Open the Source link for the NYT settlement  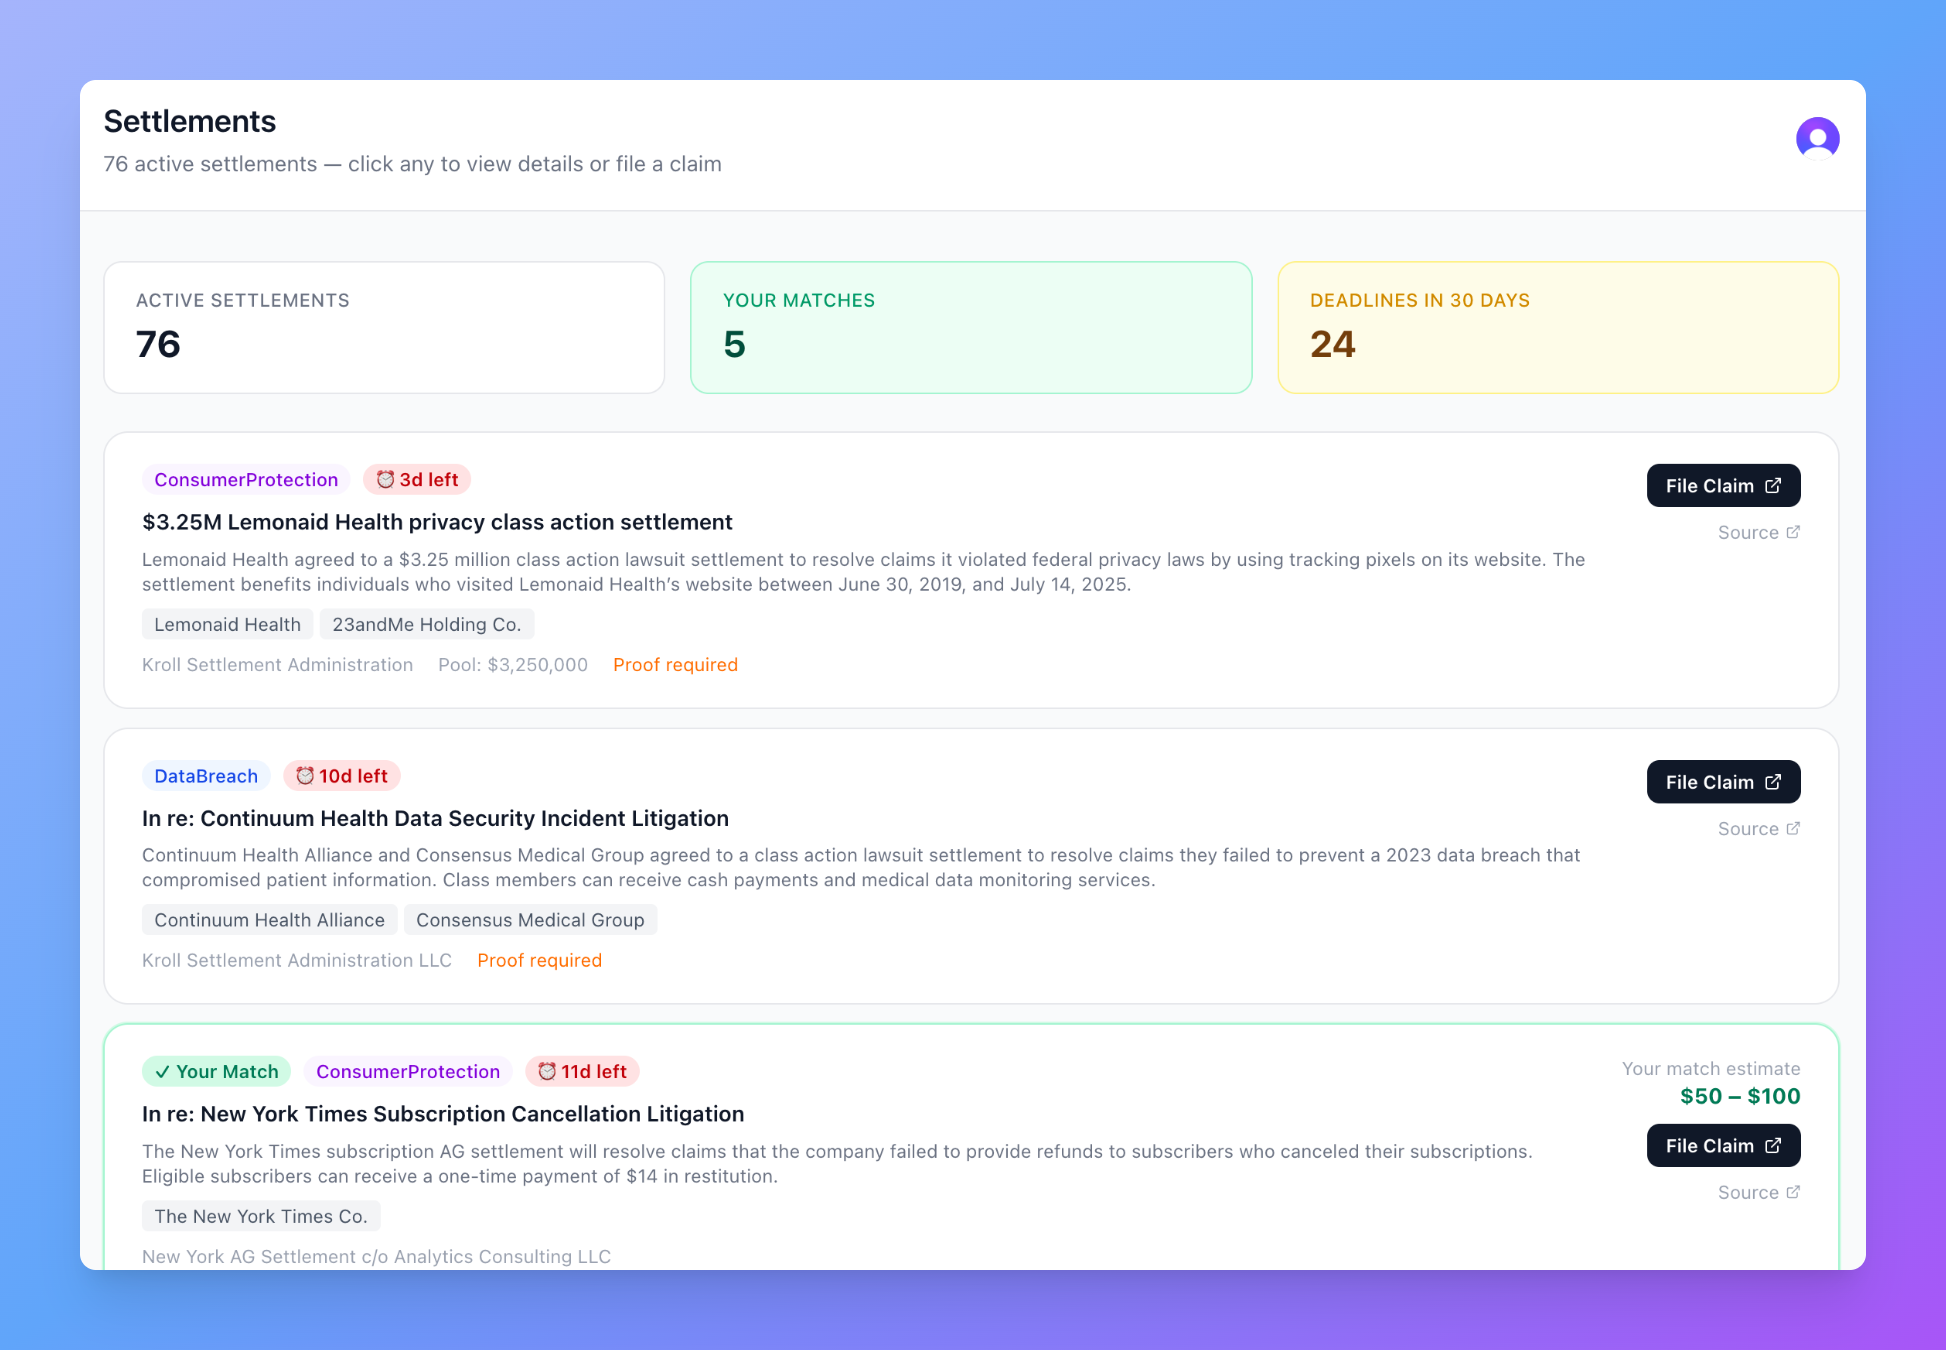(x=1758, y=1192)
